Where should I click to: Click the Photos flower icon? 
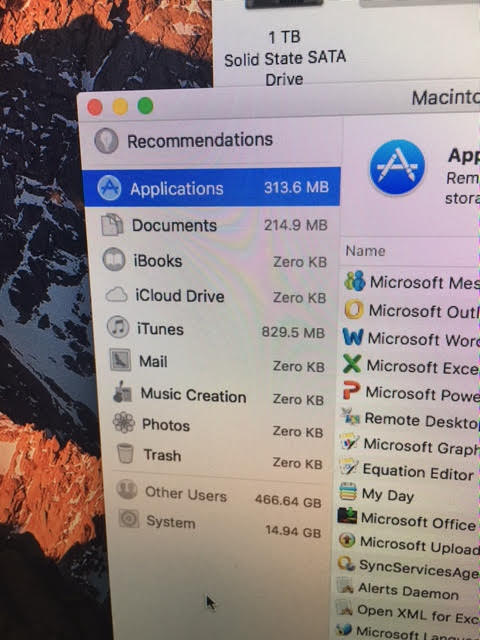coord(124,422)
